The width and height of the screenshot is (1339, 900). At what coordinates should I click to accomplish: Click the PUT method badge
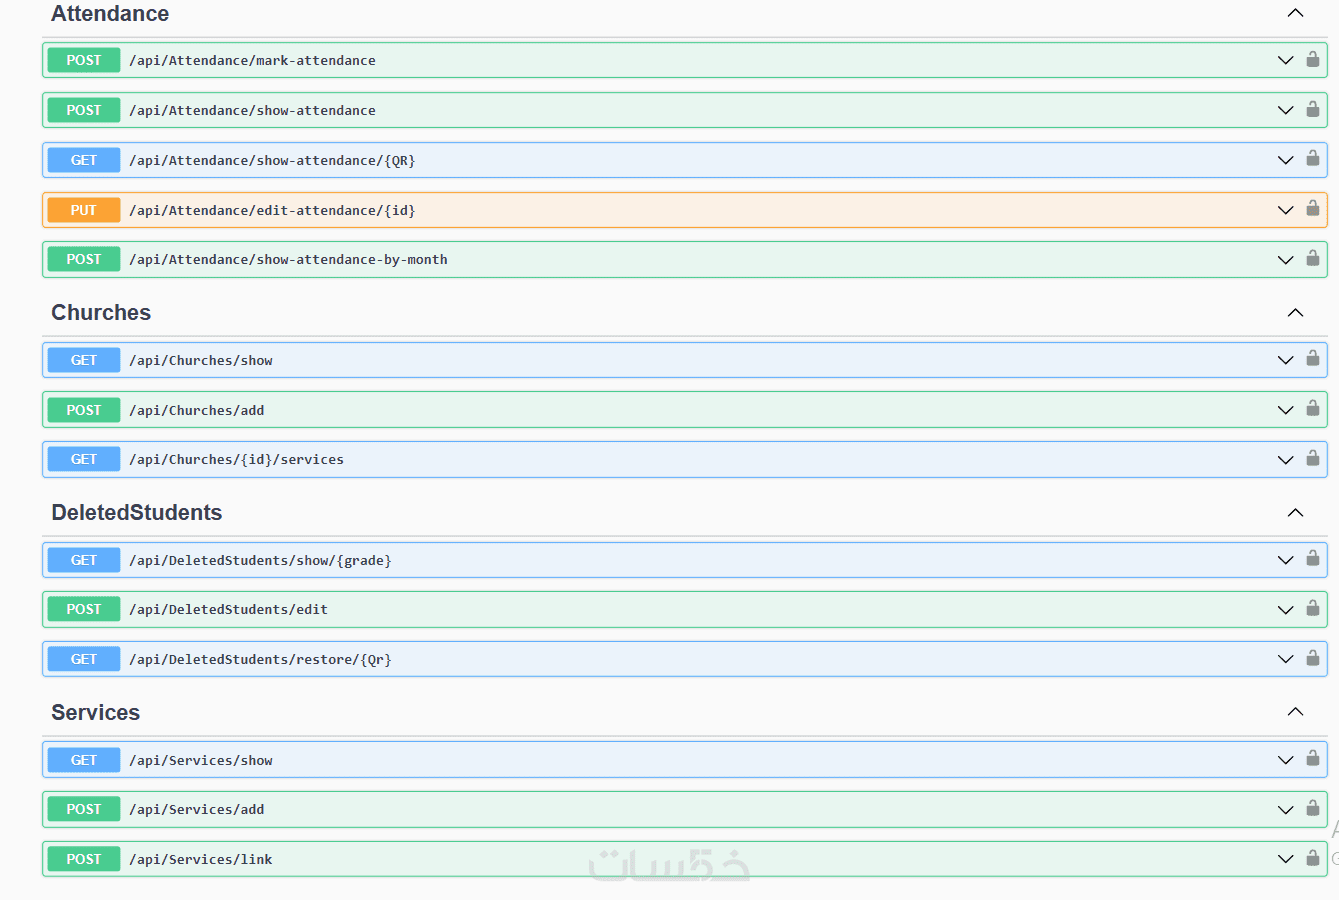(x=84, y=210)
